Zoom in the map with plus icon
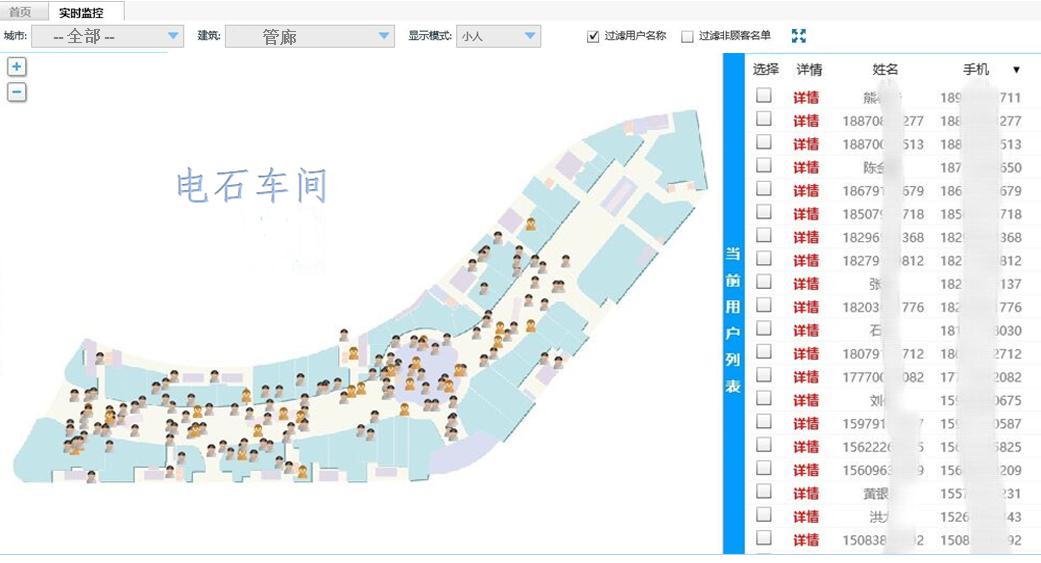Viewport: 1041px width, 563px height. [17, 67]
